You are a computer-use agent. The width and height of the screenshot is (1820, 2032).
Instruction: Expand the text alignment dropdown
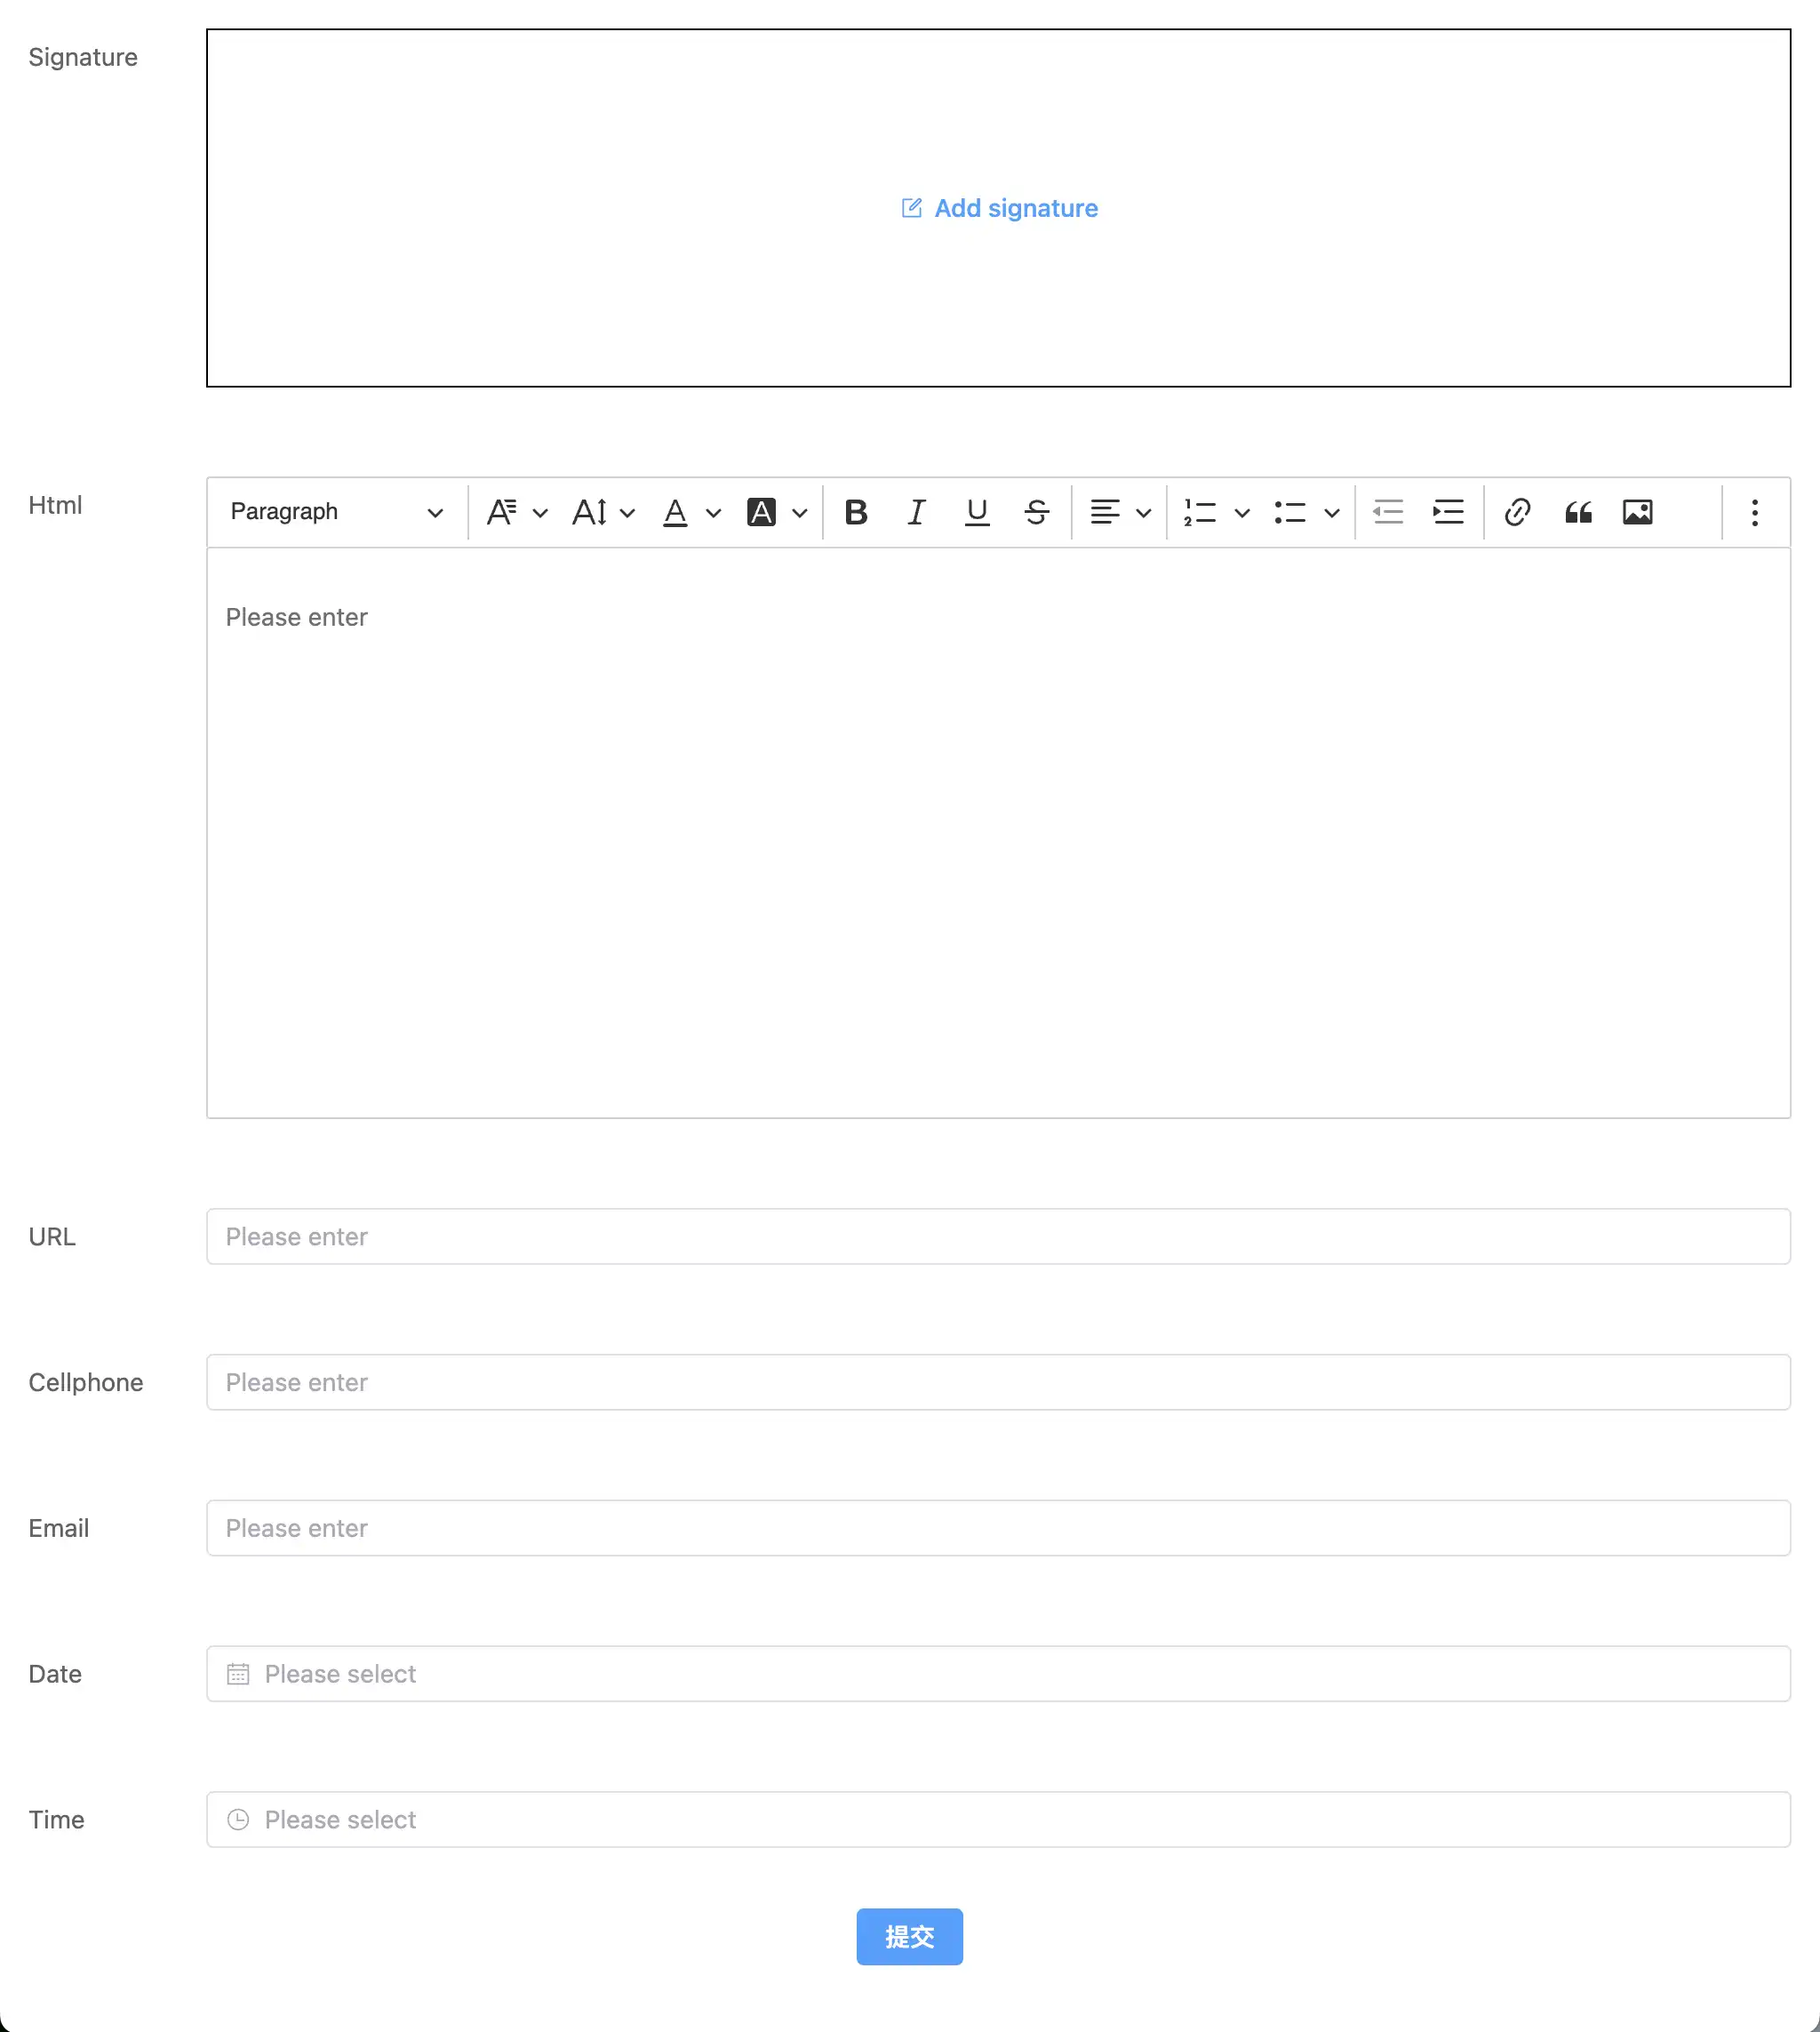click(1140, 511)
